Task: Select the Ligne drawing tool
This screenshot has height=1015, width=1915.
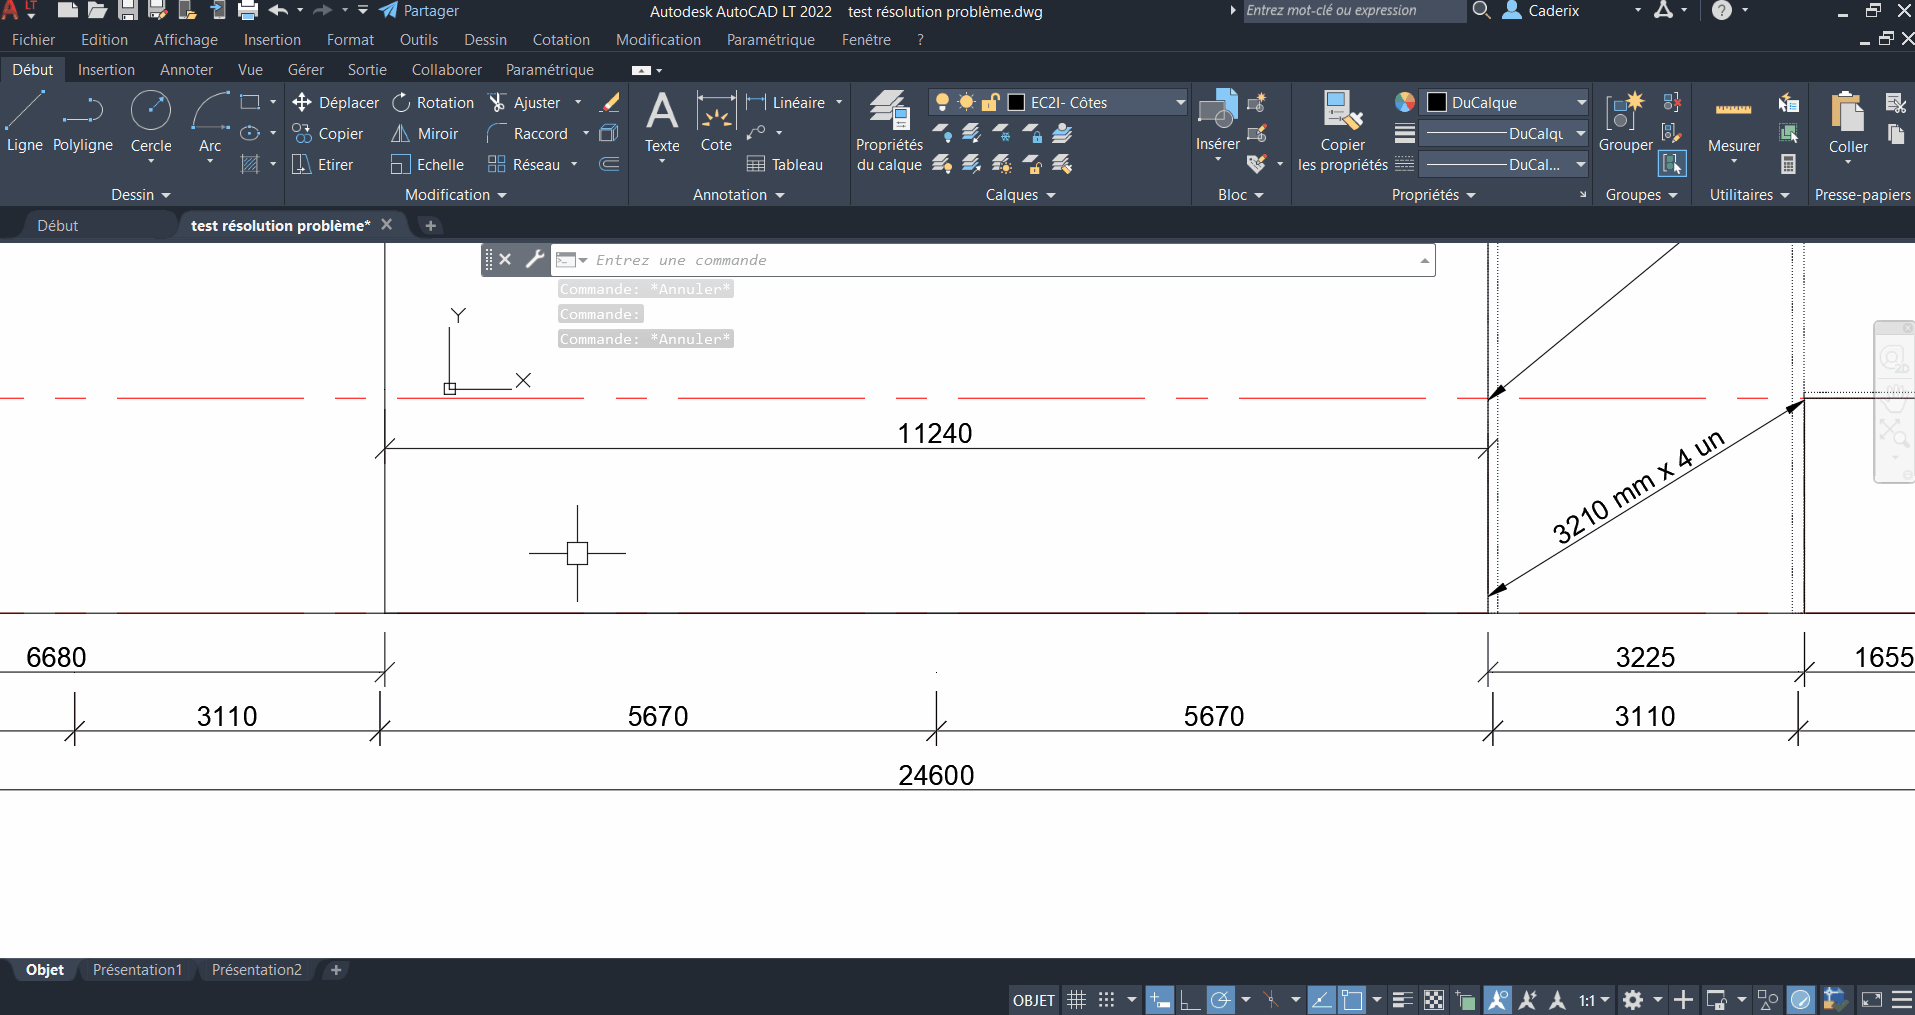Action: (23, 124)
